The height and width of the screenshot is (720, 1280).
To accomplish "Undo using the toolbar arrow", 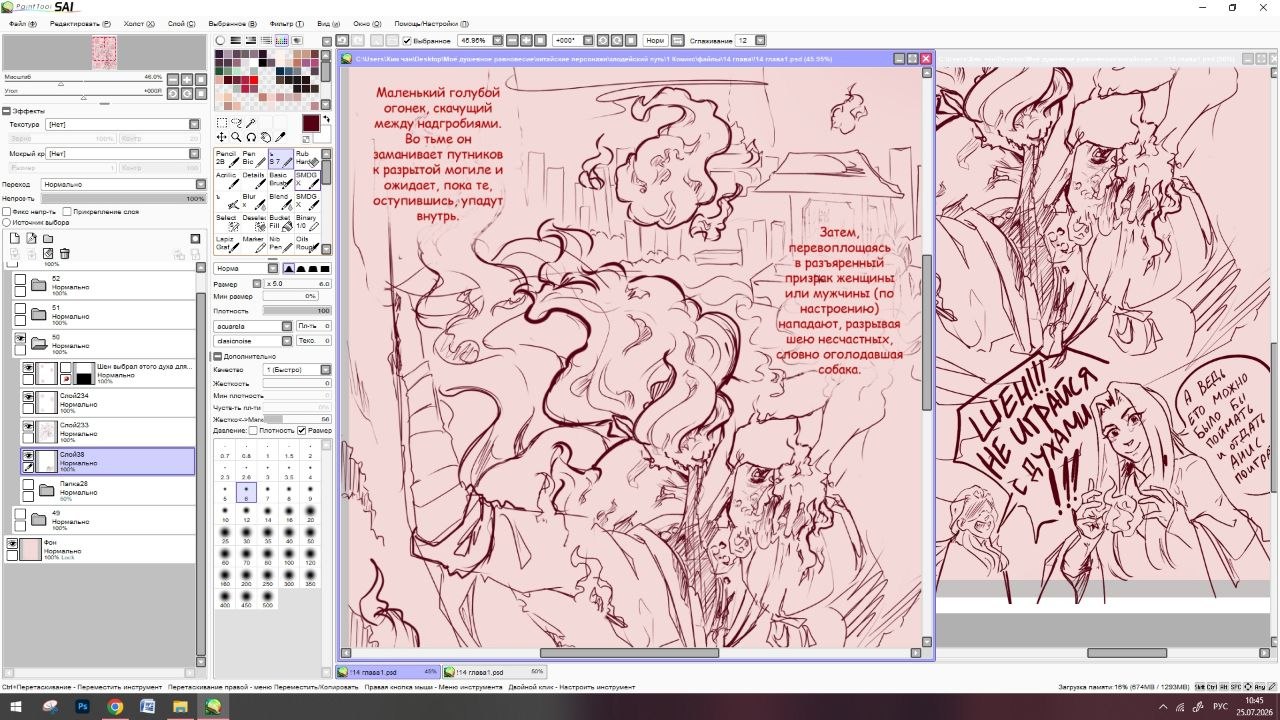I will click(342, 41).
